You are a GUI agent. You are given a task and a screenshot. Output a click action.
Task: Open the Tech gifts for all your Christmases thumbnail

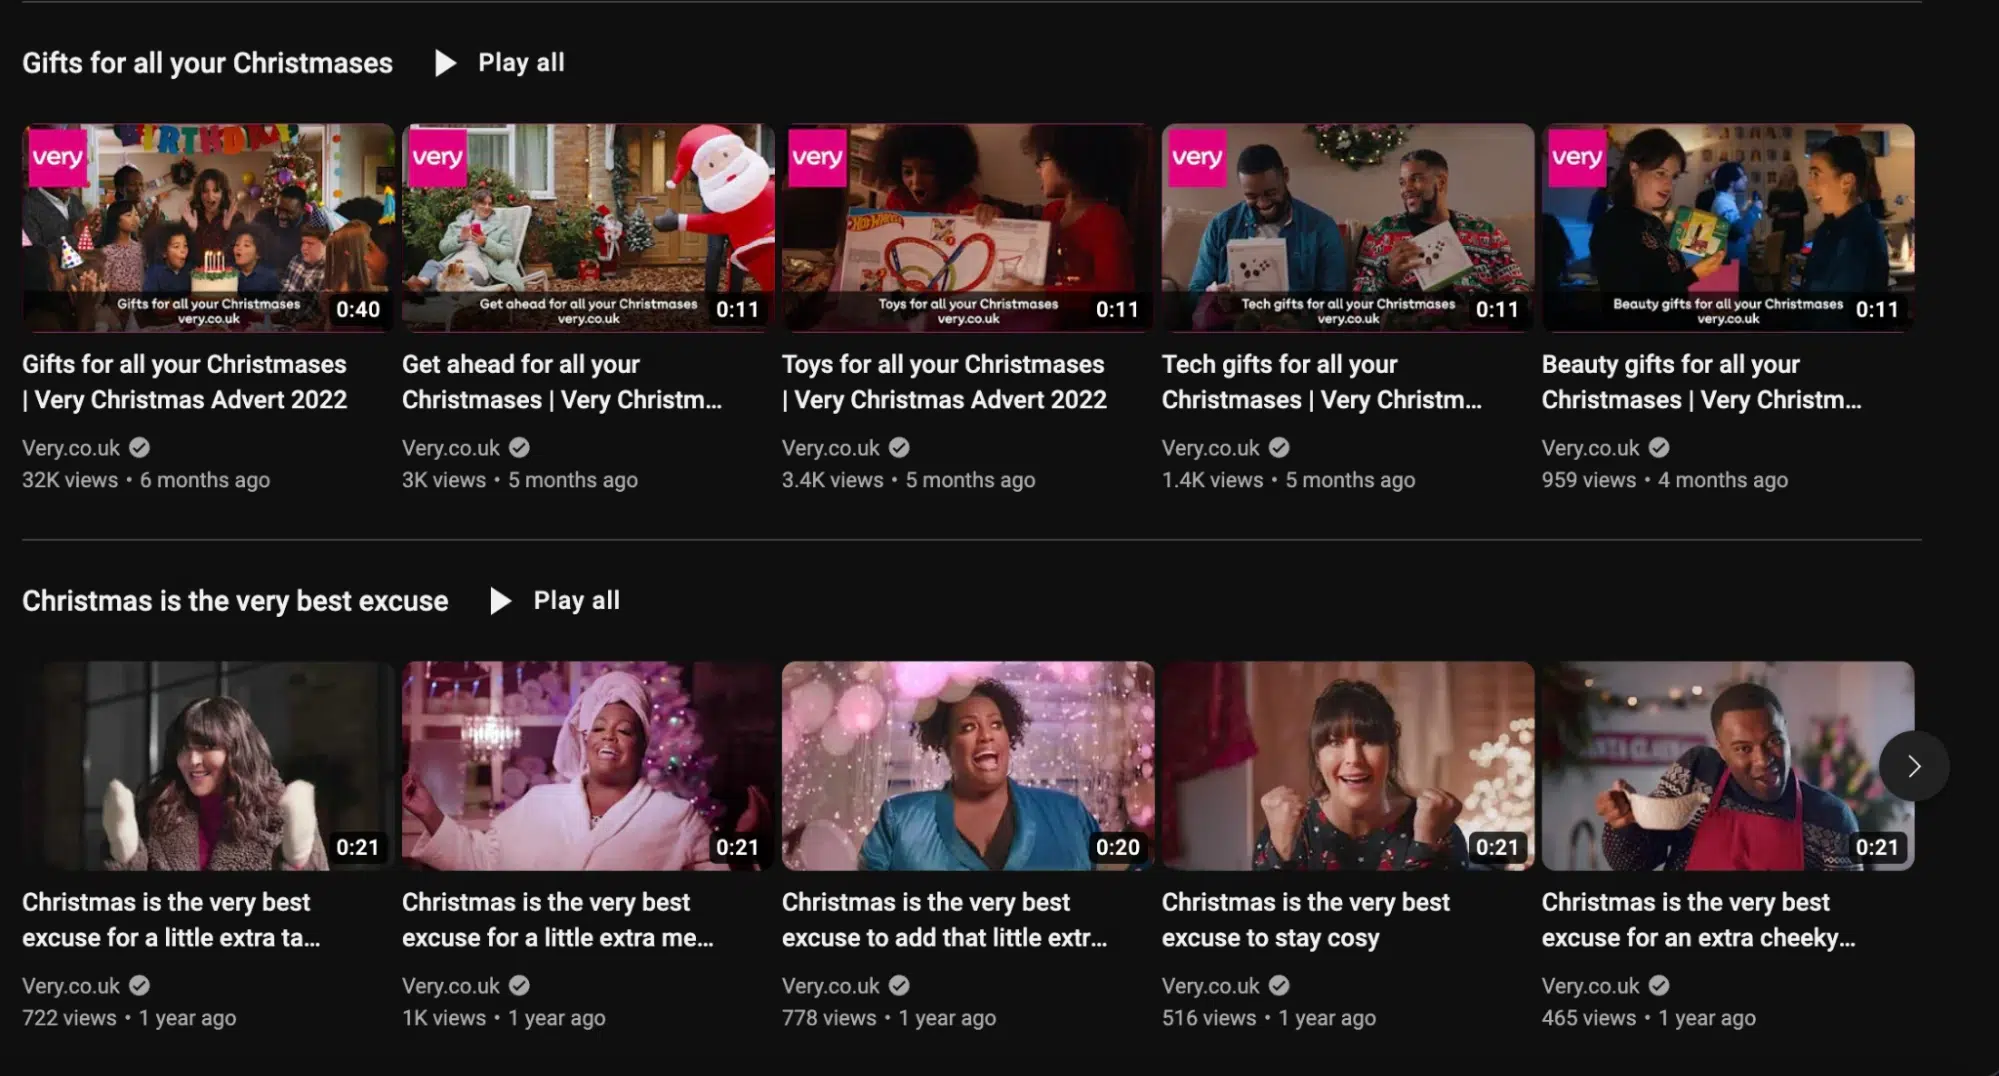click(1348, 228)
